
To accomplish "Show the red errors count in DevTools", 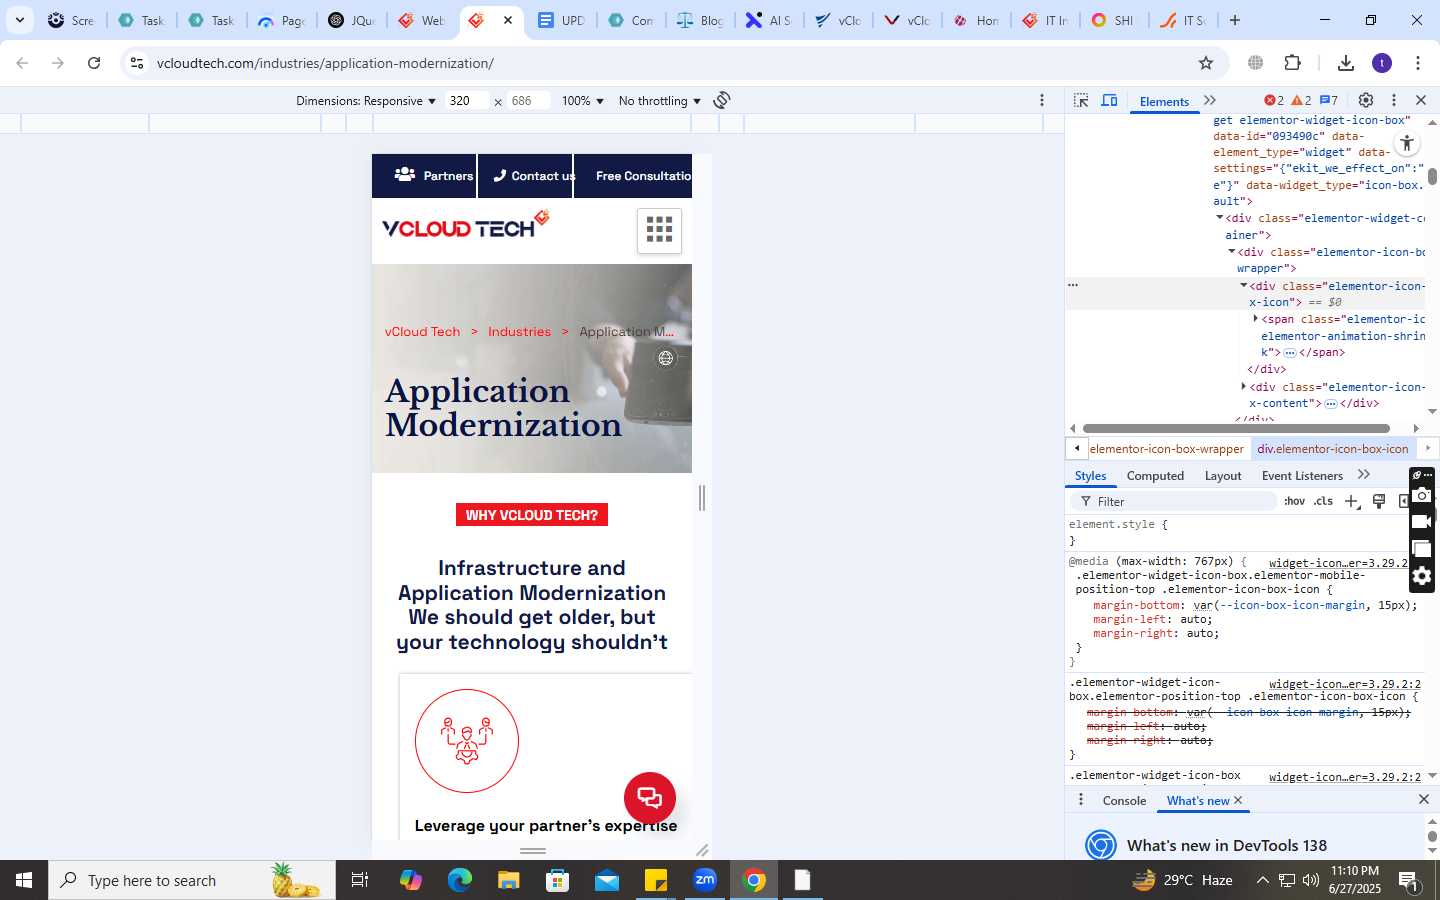I will [x=1274, y=100].
